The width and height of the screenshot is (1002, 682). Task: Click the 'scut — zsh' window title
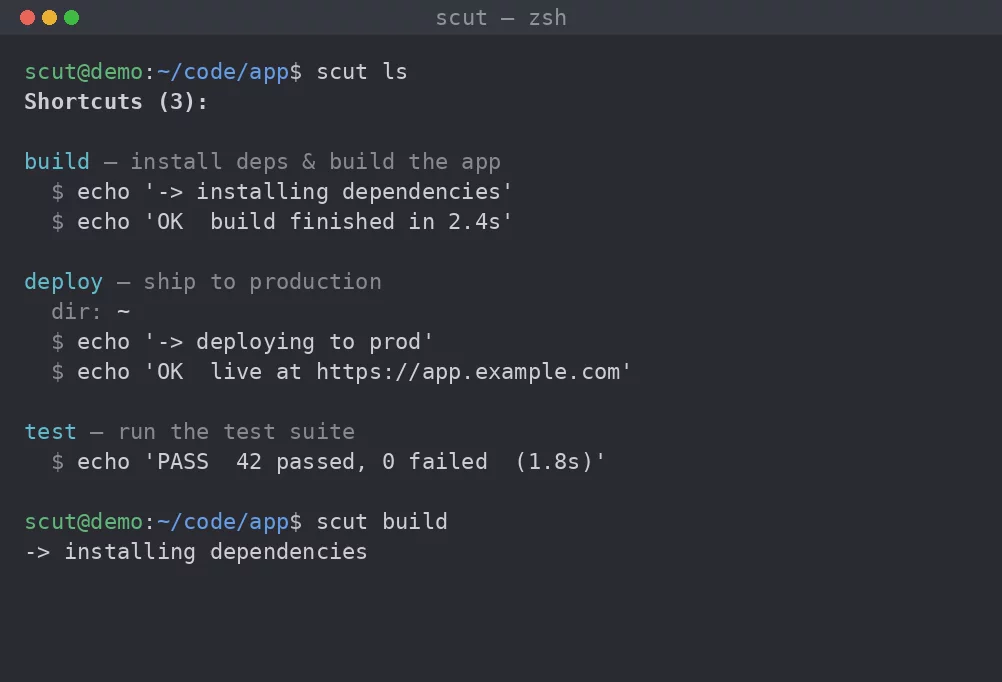coord(501,18)
